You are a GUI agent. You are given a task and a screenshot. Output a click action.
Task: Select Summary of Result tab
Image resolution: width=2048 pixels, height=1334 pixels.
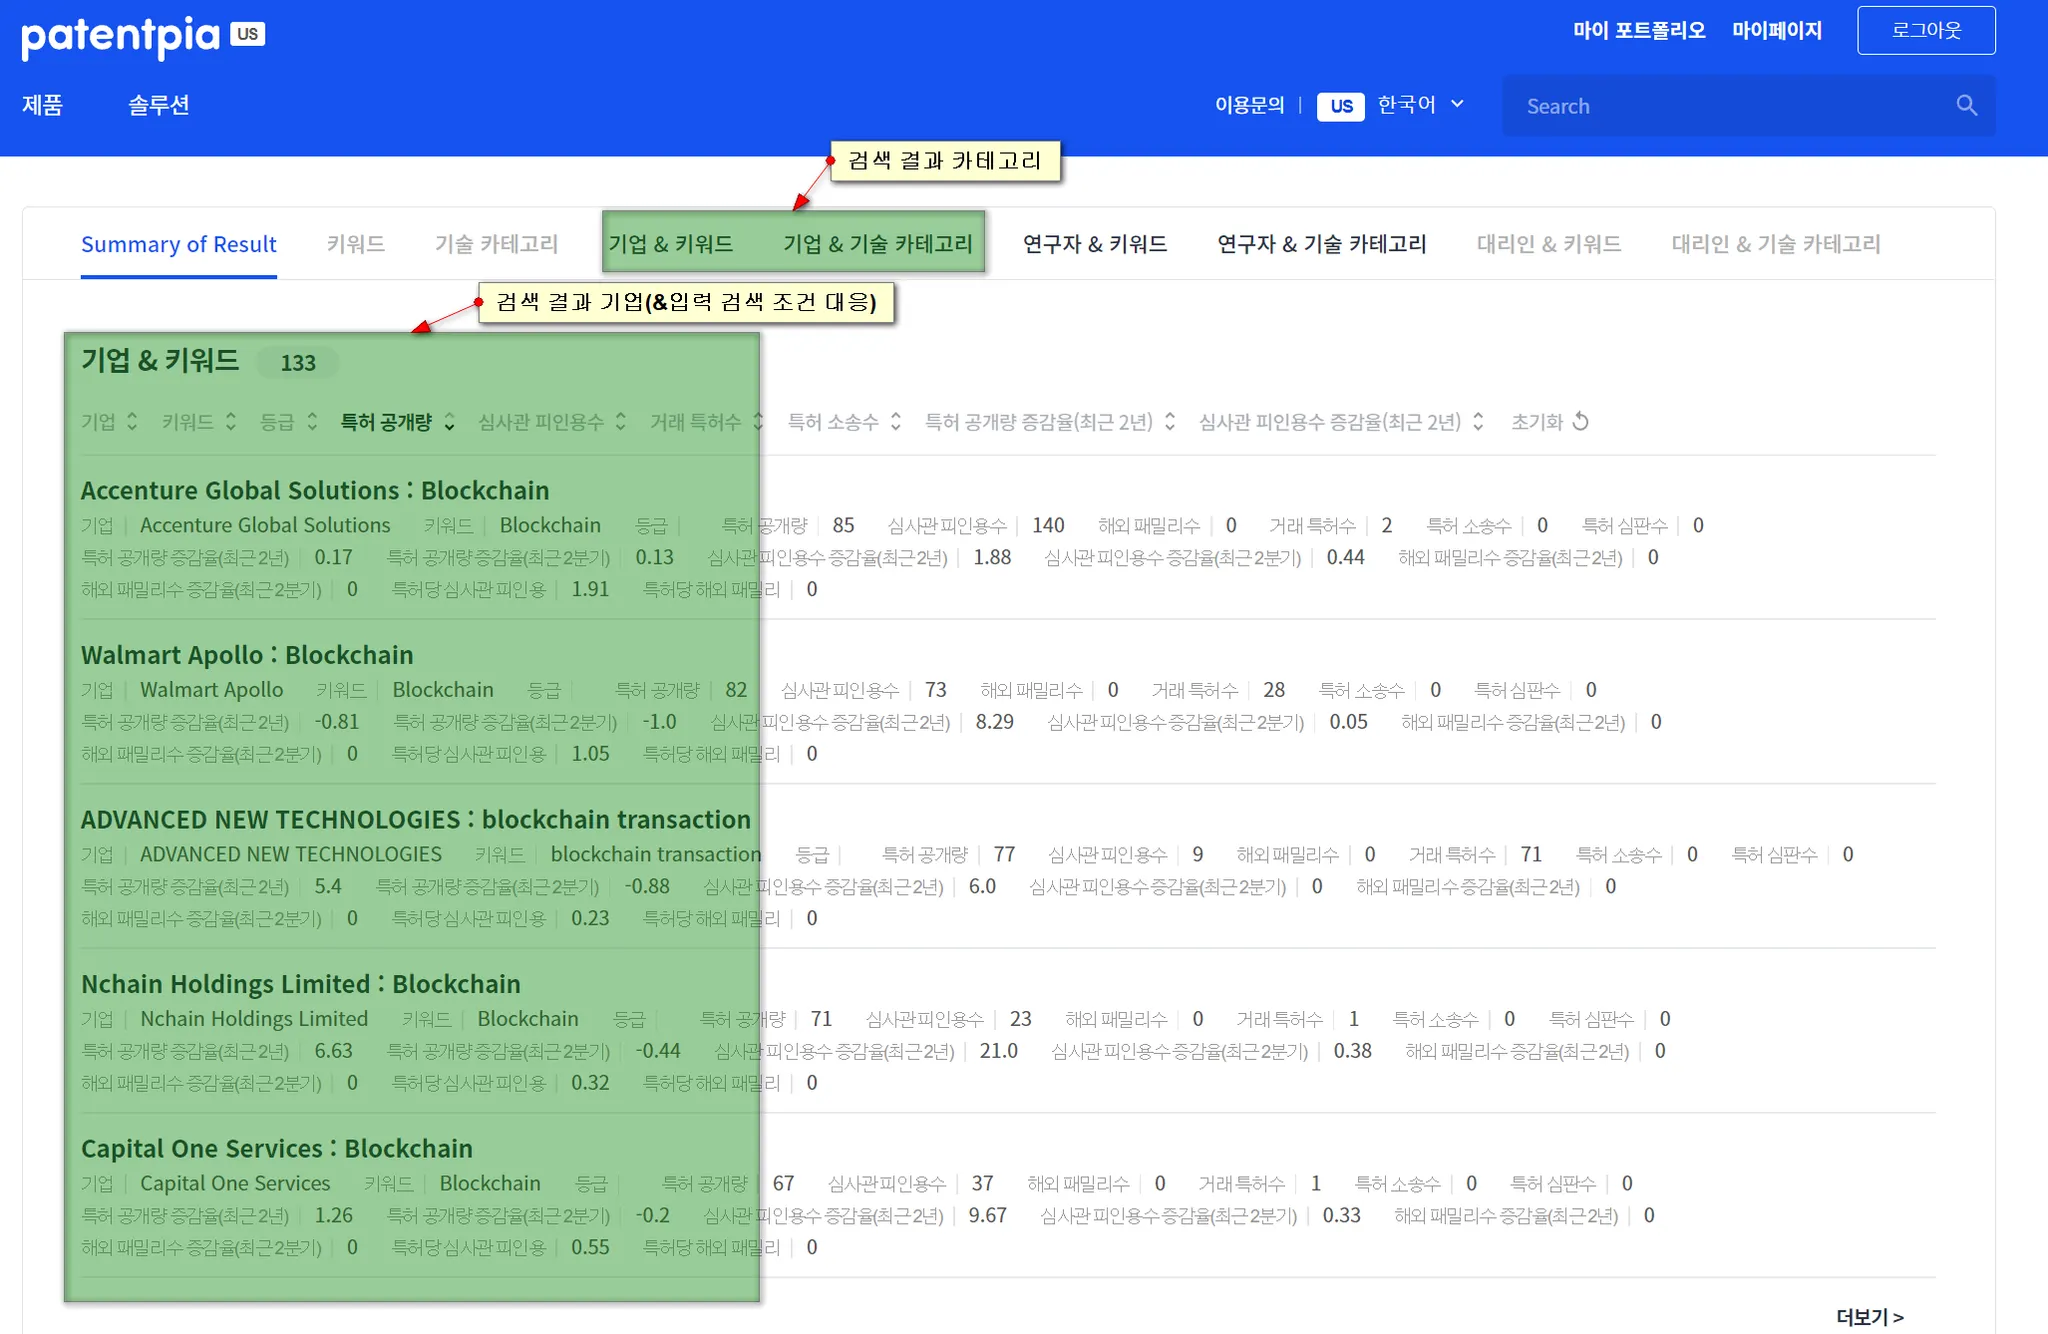pyautogui.click(x=178, y=244)
